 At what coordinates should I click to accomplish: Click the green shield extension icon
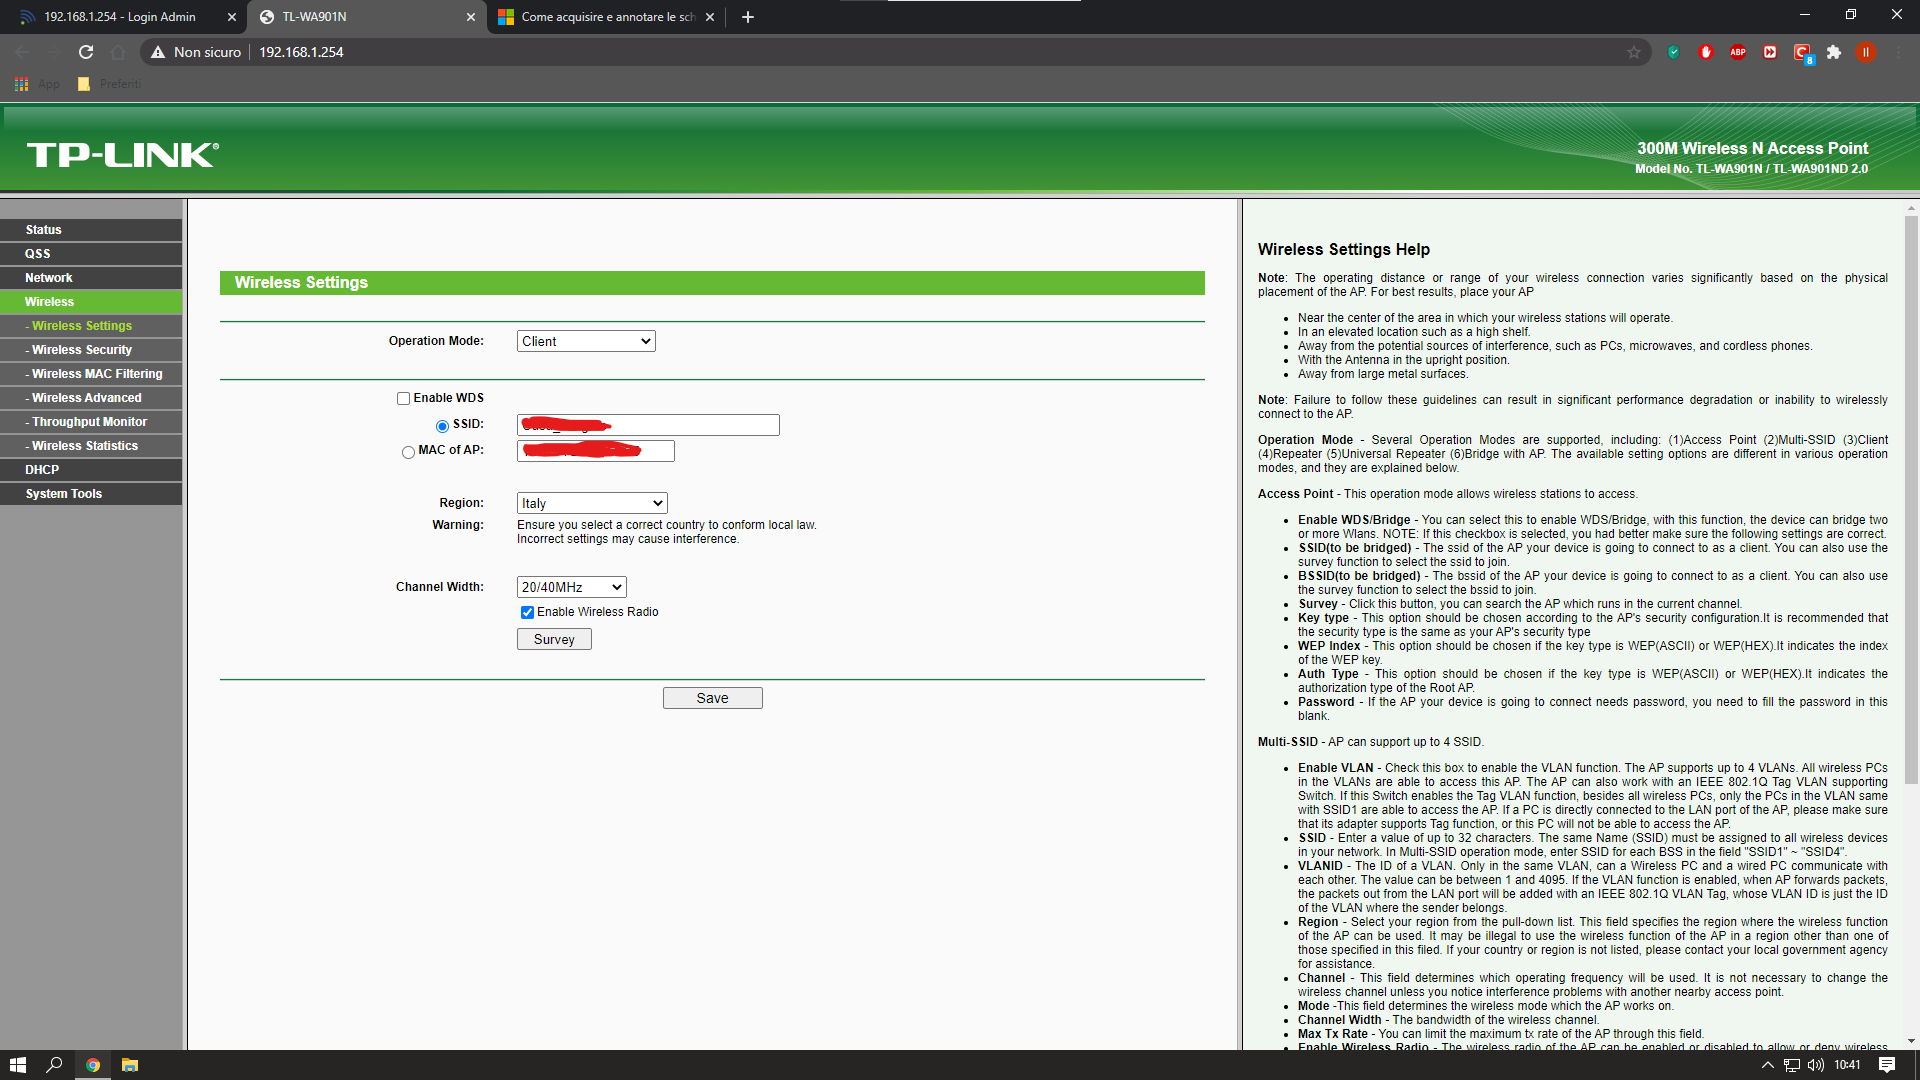[x=1674, y=52]
